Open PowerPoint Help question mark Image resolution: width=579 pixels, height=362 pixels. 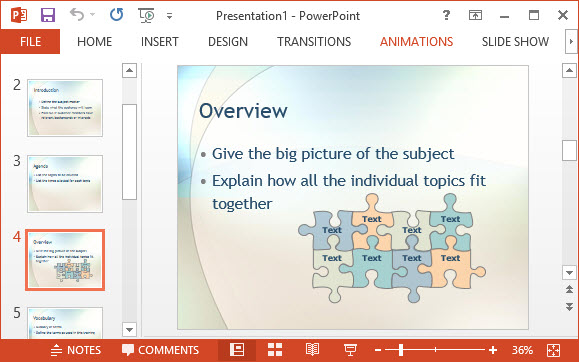tap(446, 15)
